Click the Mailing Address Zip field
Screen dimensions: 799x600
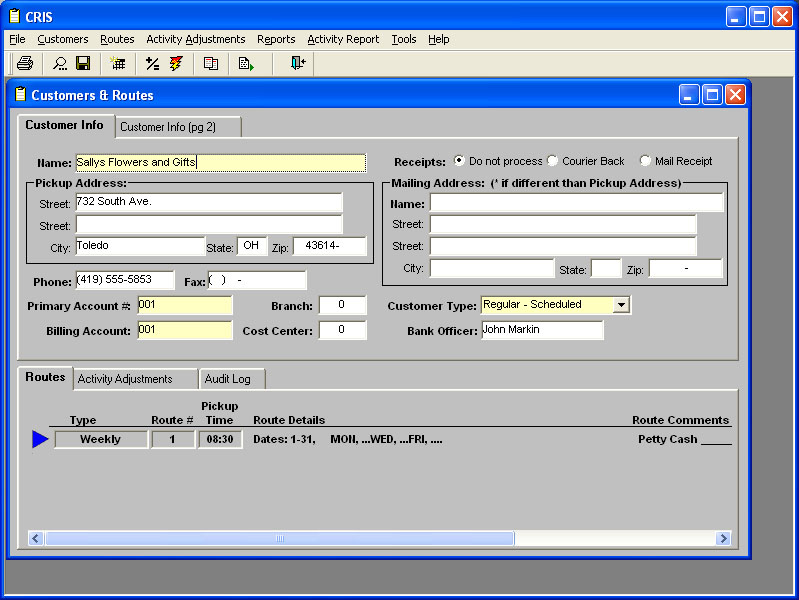(x=686, y=268)
